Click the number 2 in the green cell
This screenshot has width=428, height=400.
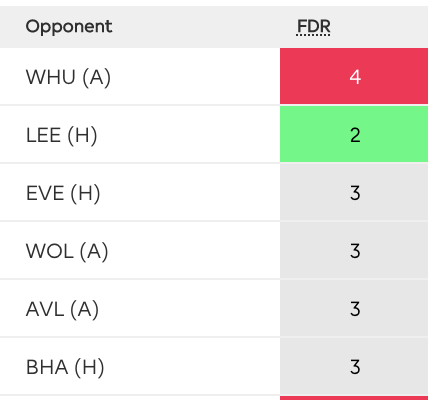pos(355,135)
